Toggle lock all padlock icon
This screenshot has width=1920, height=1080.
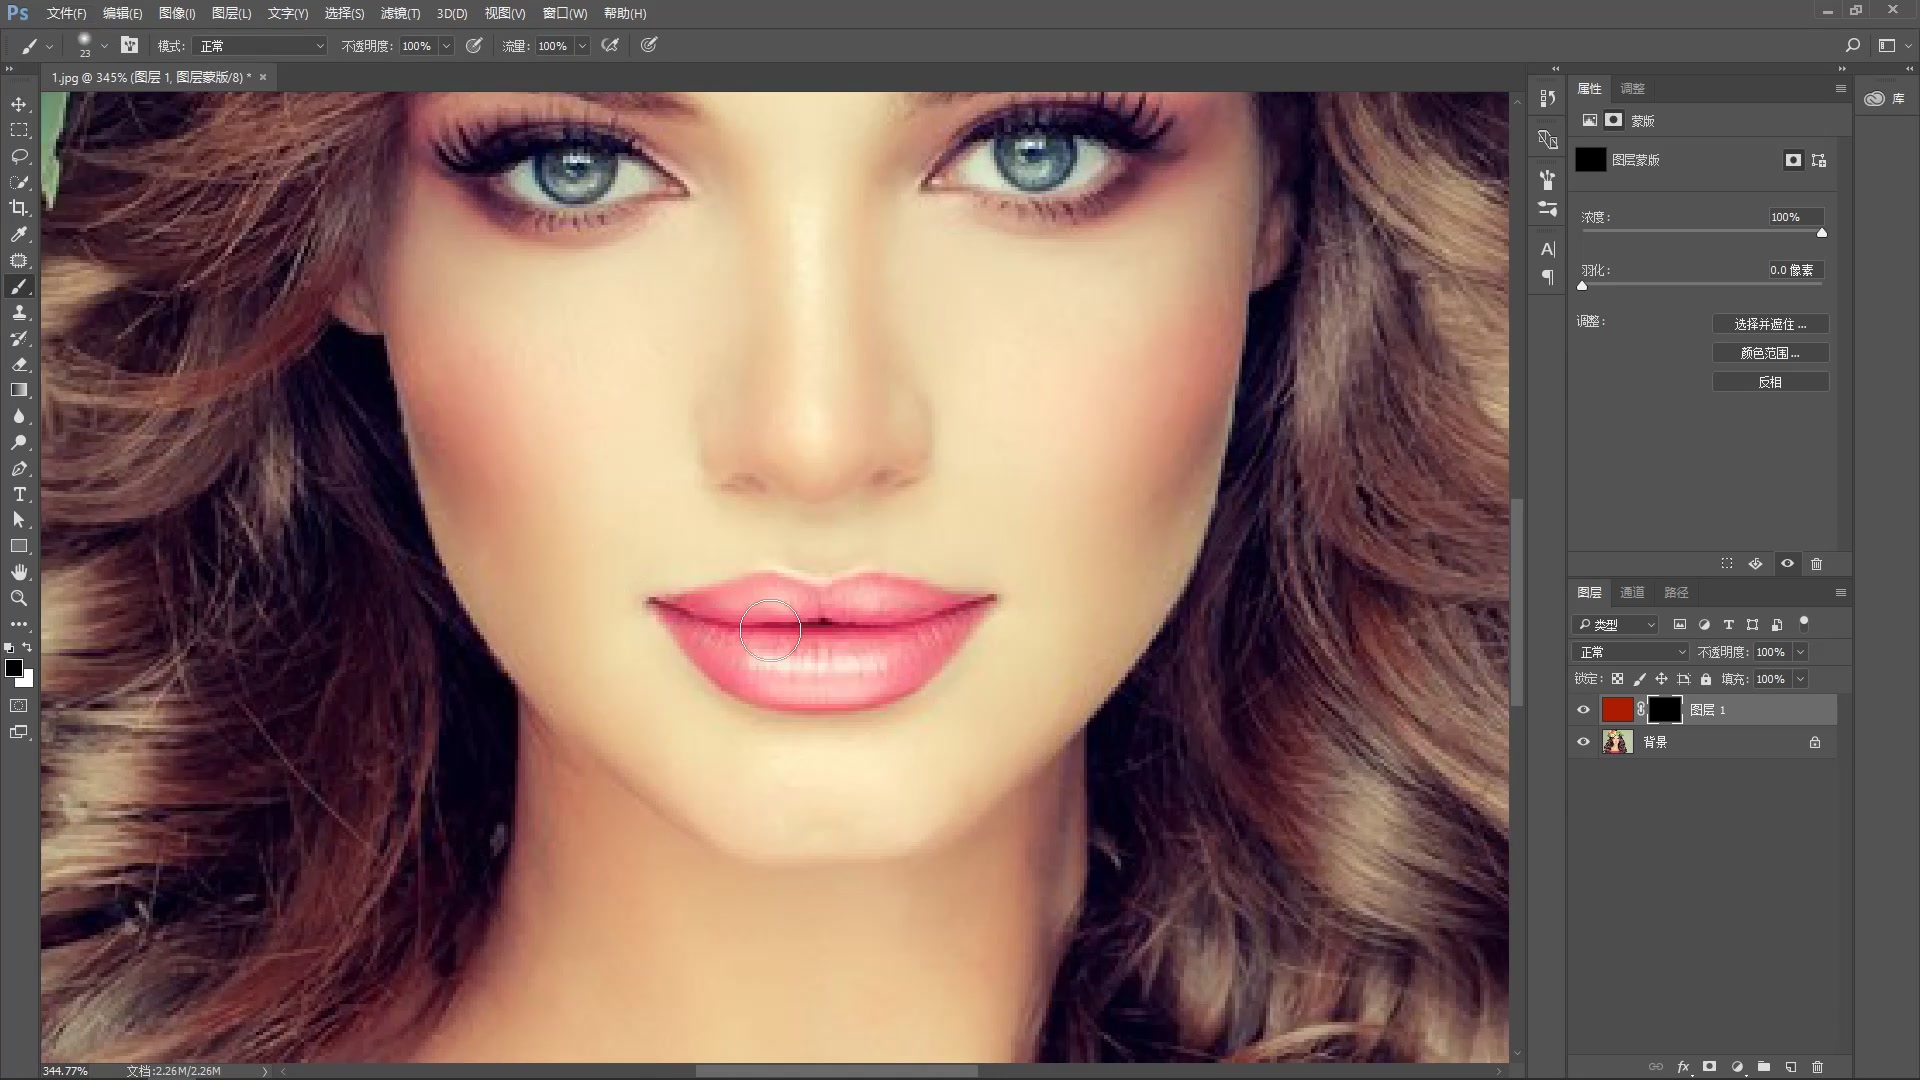1706,679
